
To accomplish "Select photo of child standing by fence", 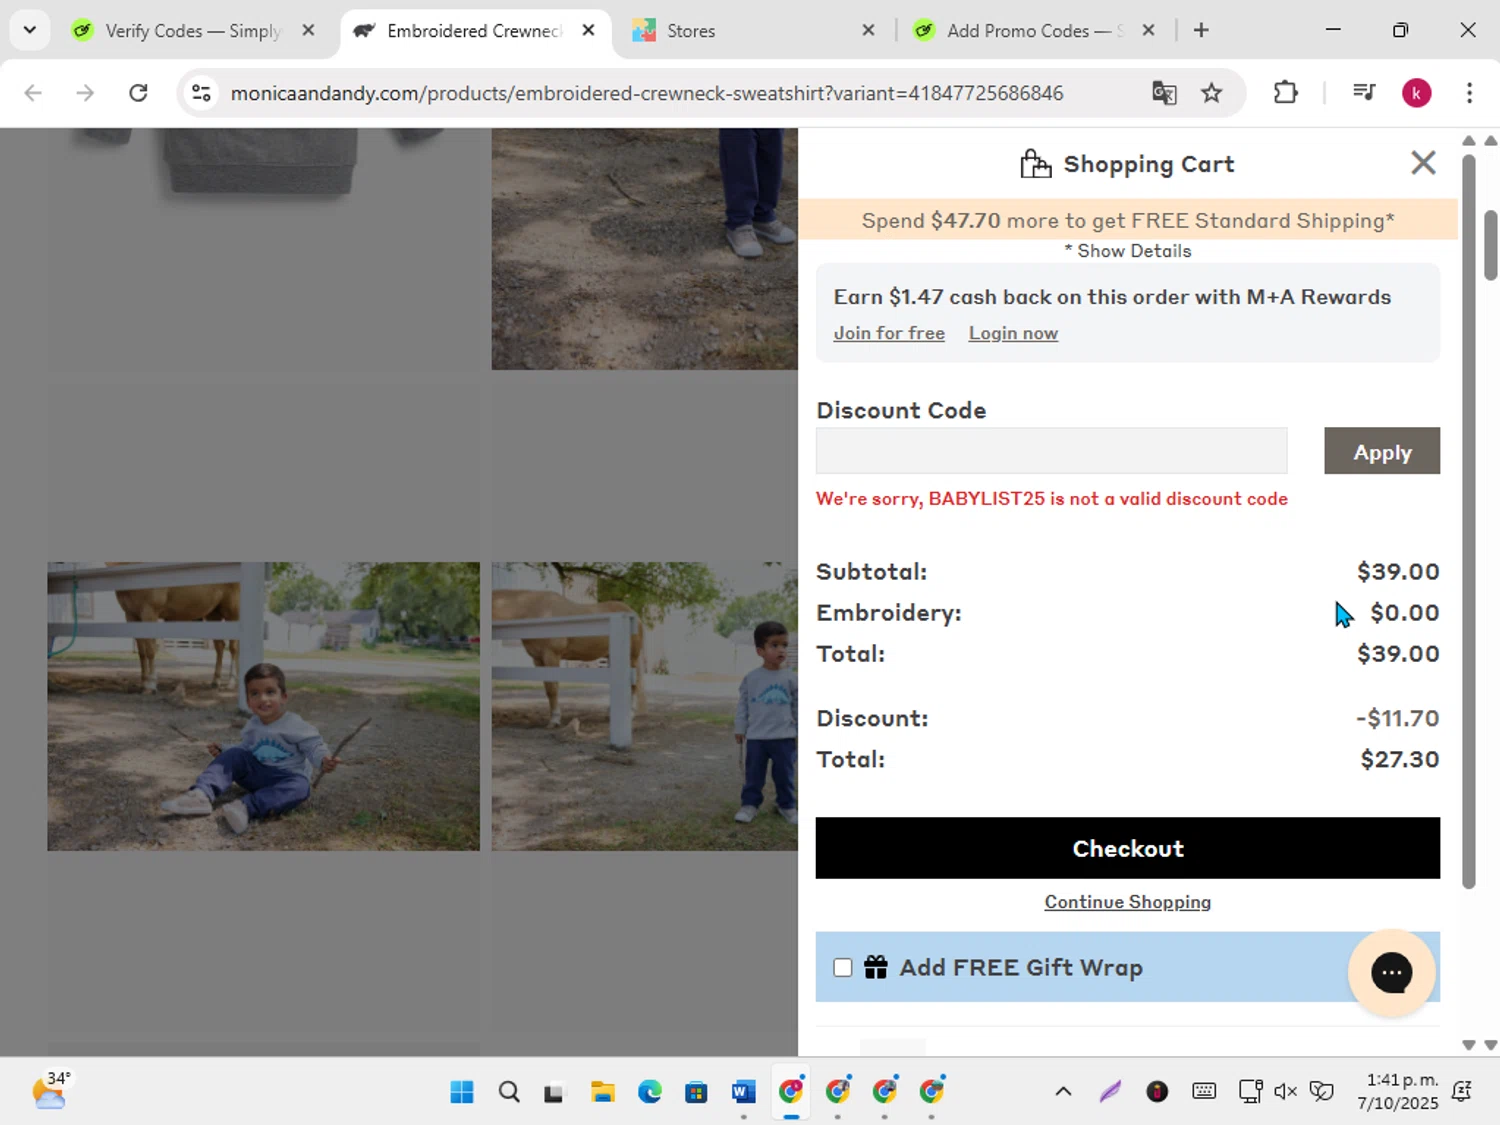I will [x=645, y=706].
